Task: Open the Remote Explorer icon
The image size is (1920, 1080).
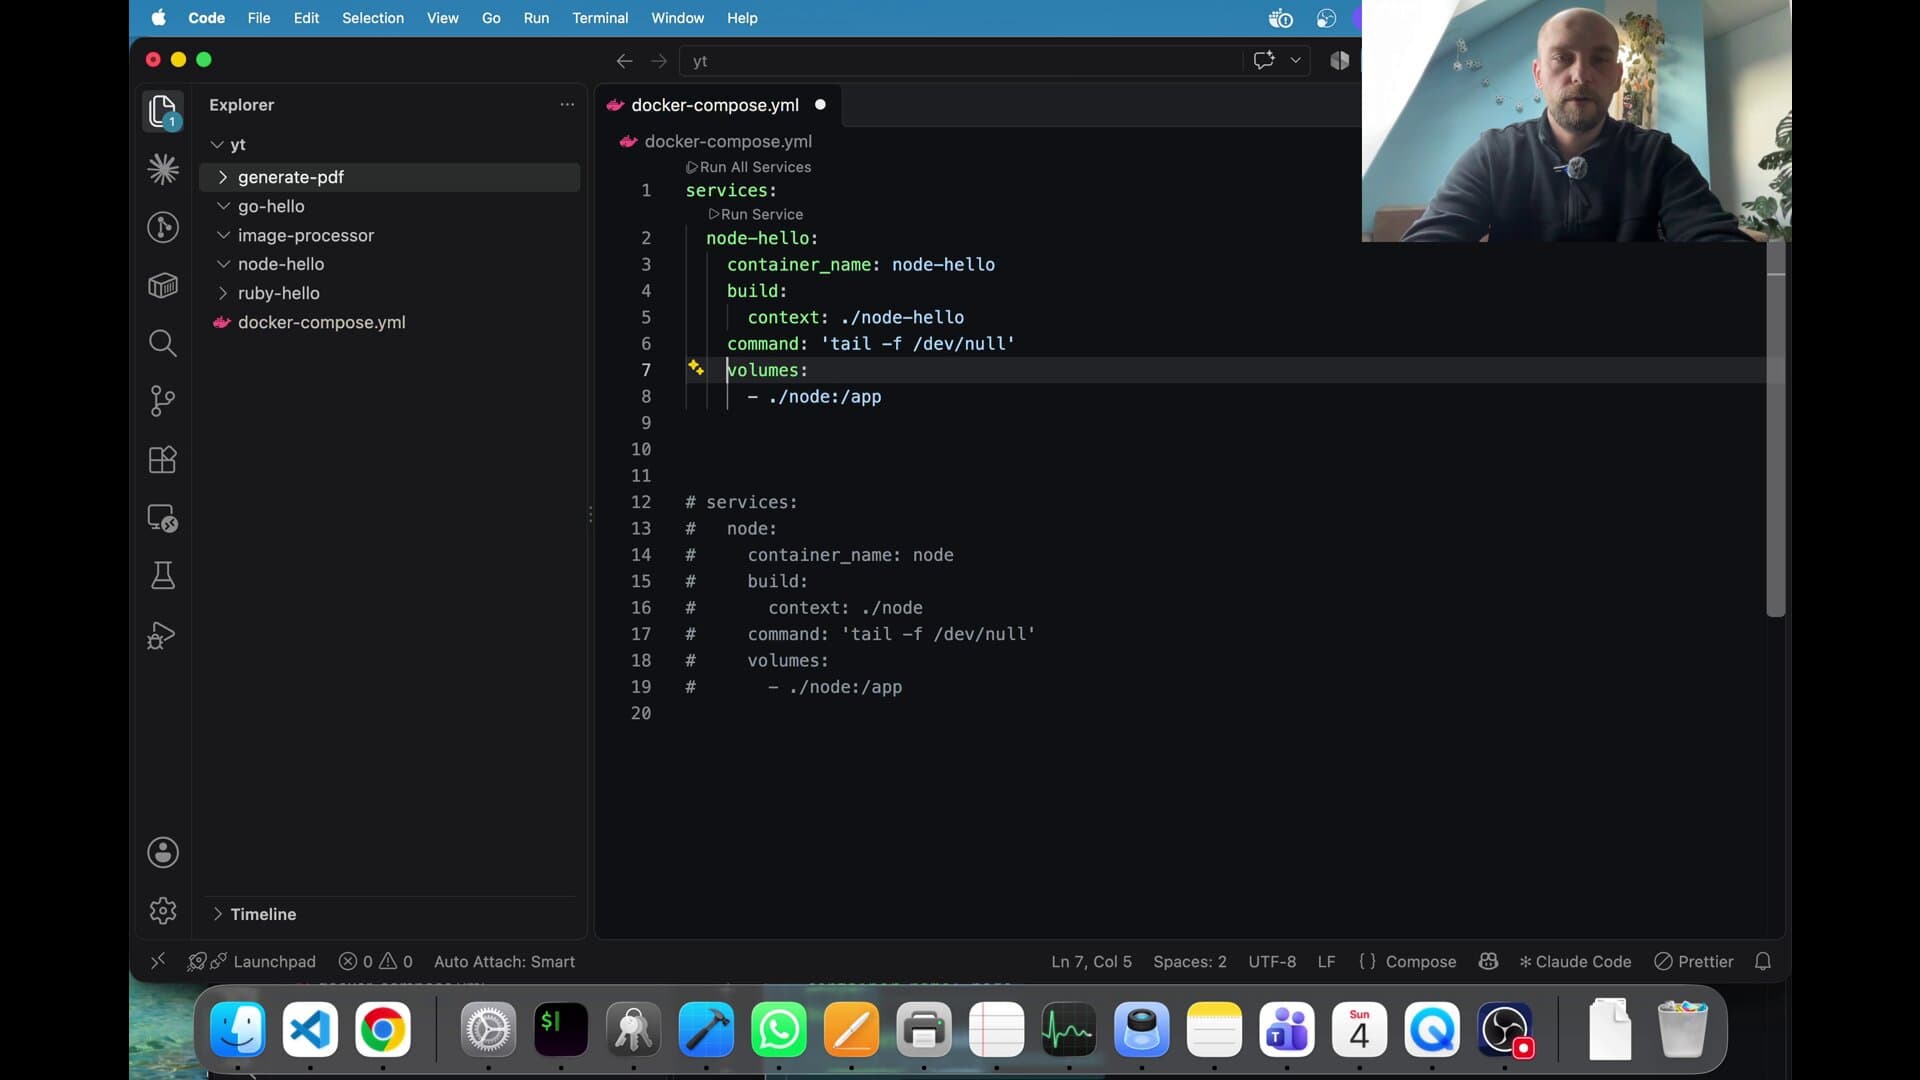Action: point(163,517)
